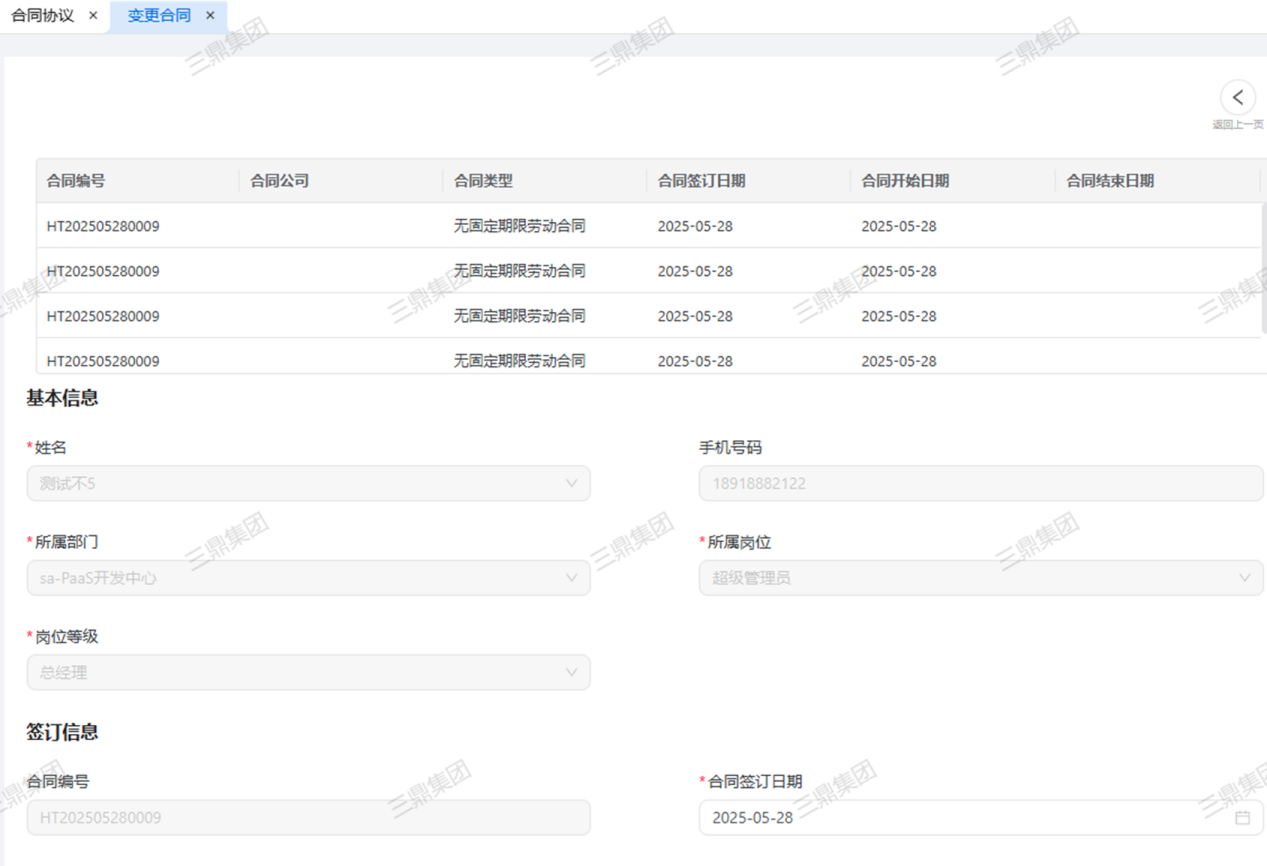Click the 手机号码 input field

pyautogui.click(x=980, y=483)
